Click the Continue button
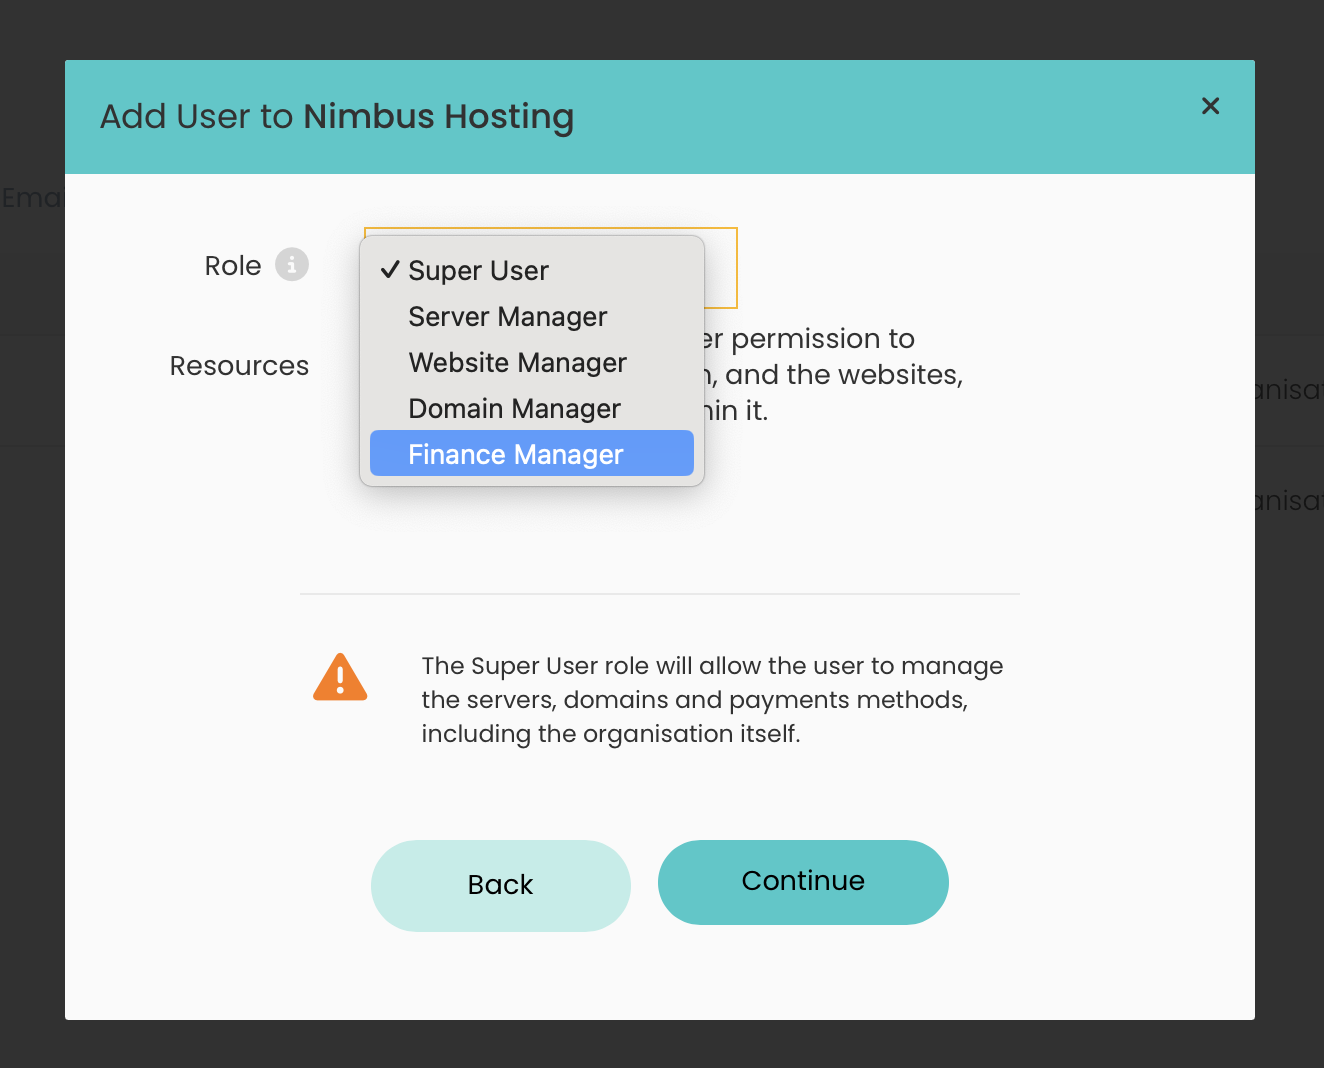Screen dimensions: 1324x1068 (803, 882)
